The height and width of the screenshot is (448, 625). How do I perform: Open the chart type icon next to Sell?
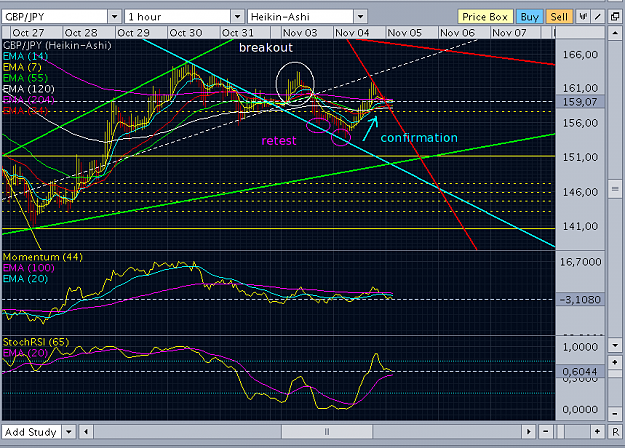pyautogui.click(x=583, y=17)
